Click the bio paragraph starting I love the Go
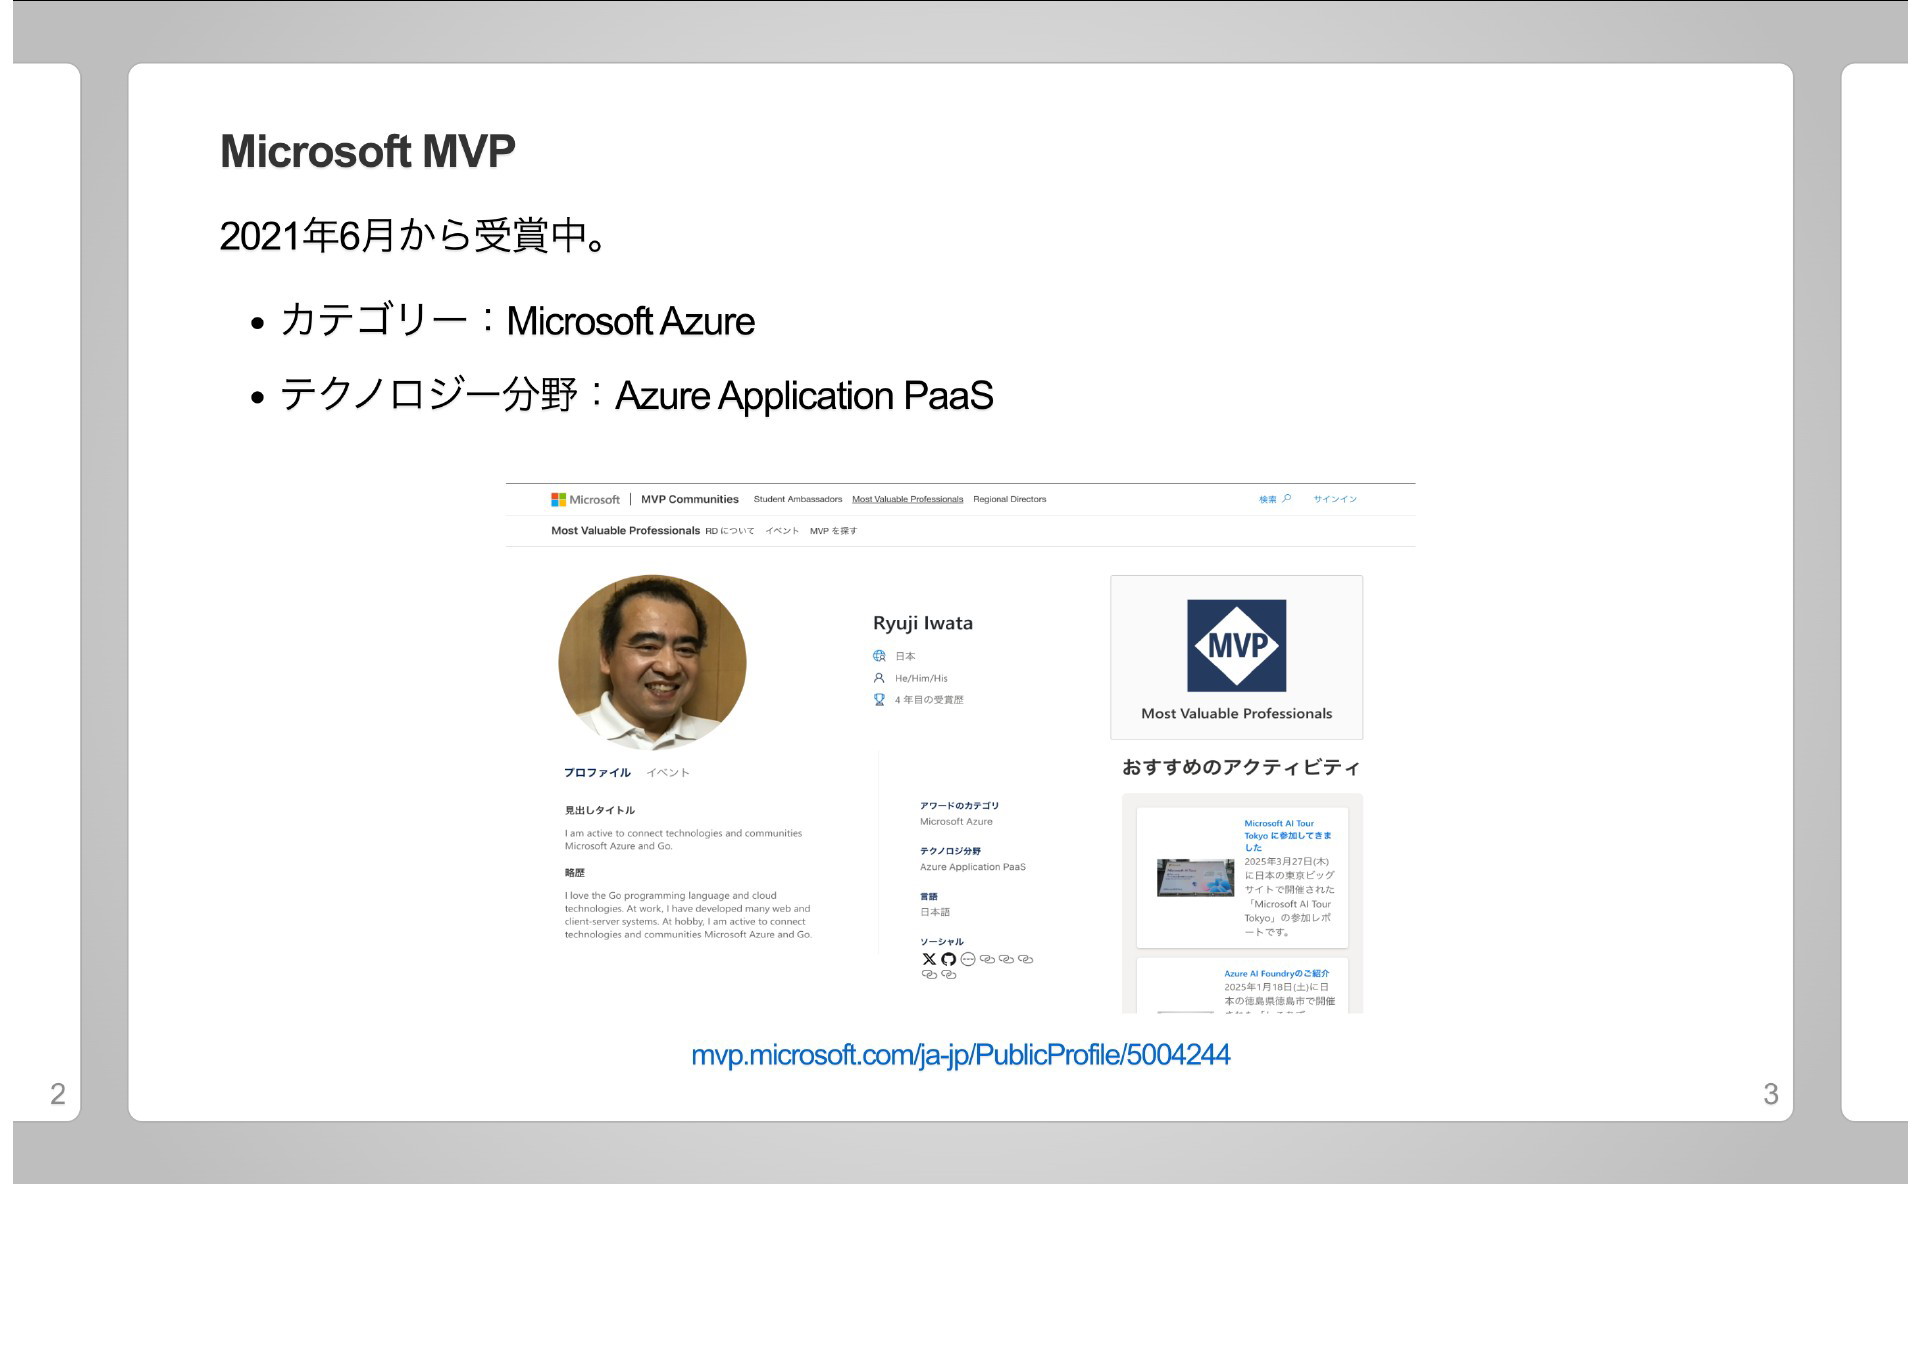The height and width of the screenshot is (1357, 1920). pyautogui.click(x=688, y=915)
